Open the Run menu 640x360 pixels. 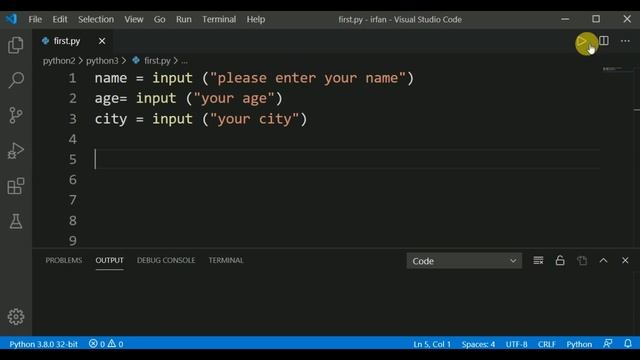pos(184,19)
